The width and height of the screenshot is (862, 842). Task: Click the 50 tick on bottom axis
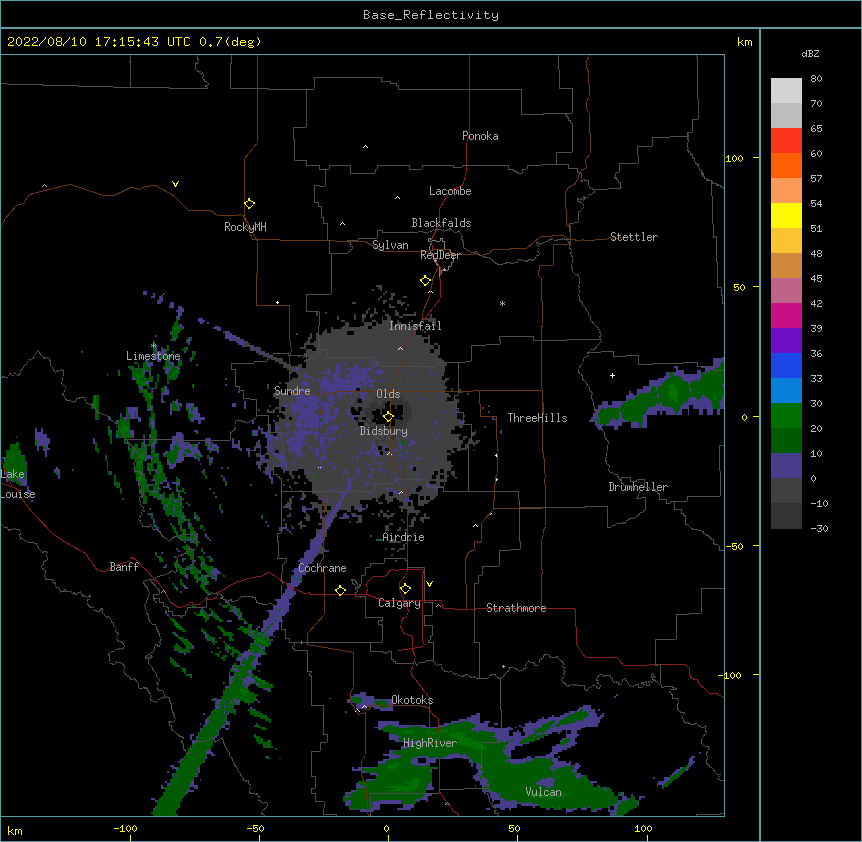click(514, 828)
